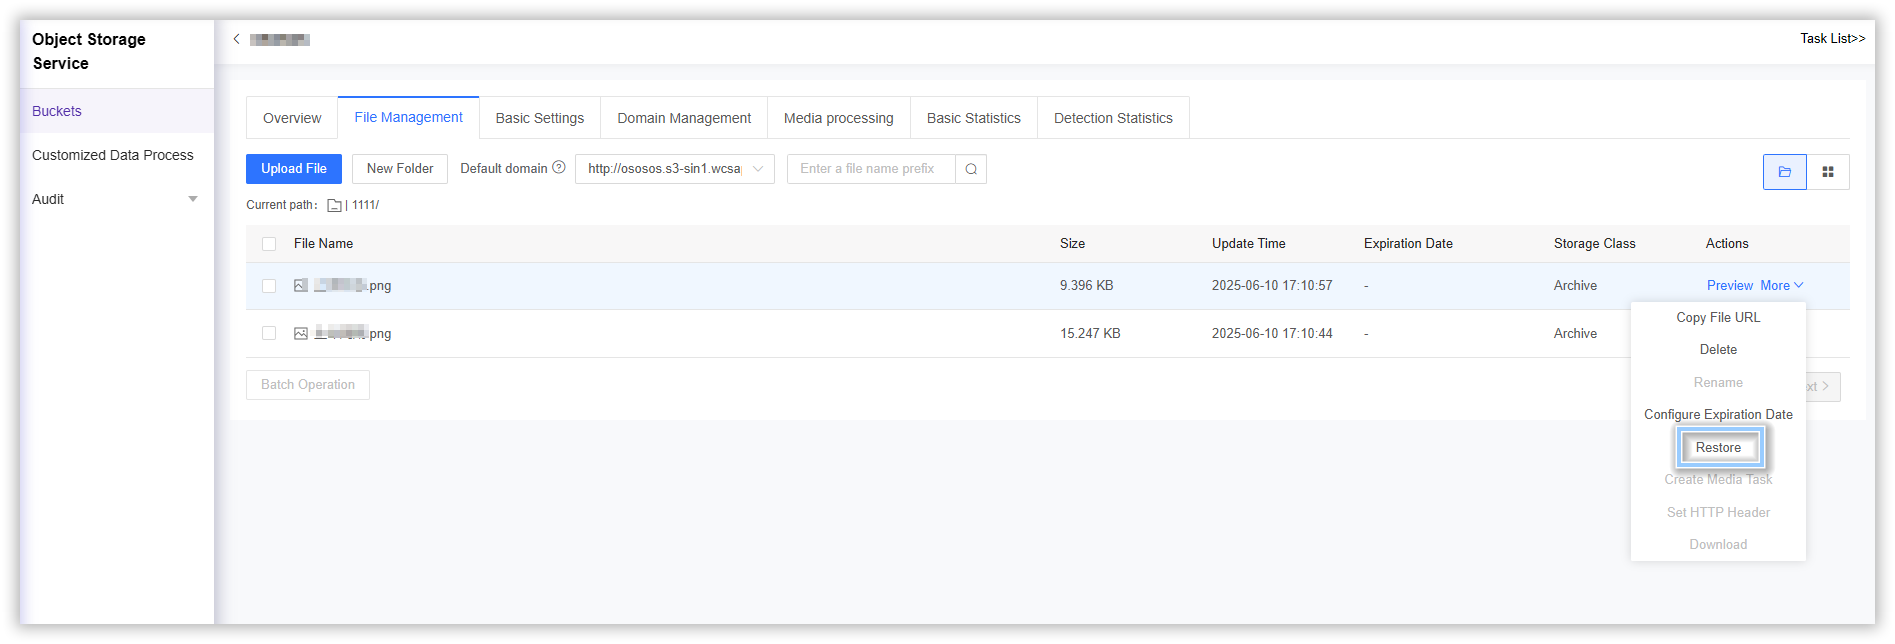This screenshot has height=644, width=1895.
Task: Switch to folder list view icon
Action: click(1784, 172)
